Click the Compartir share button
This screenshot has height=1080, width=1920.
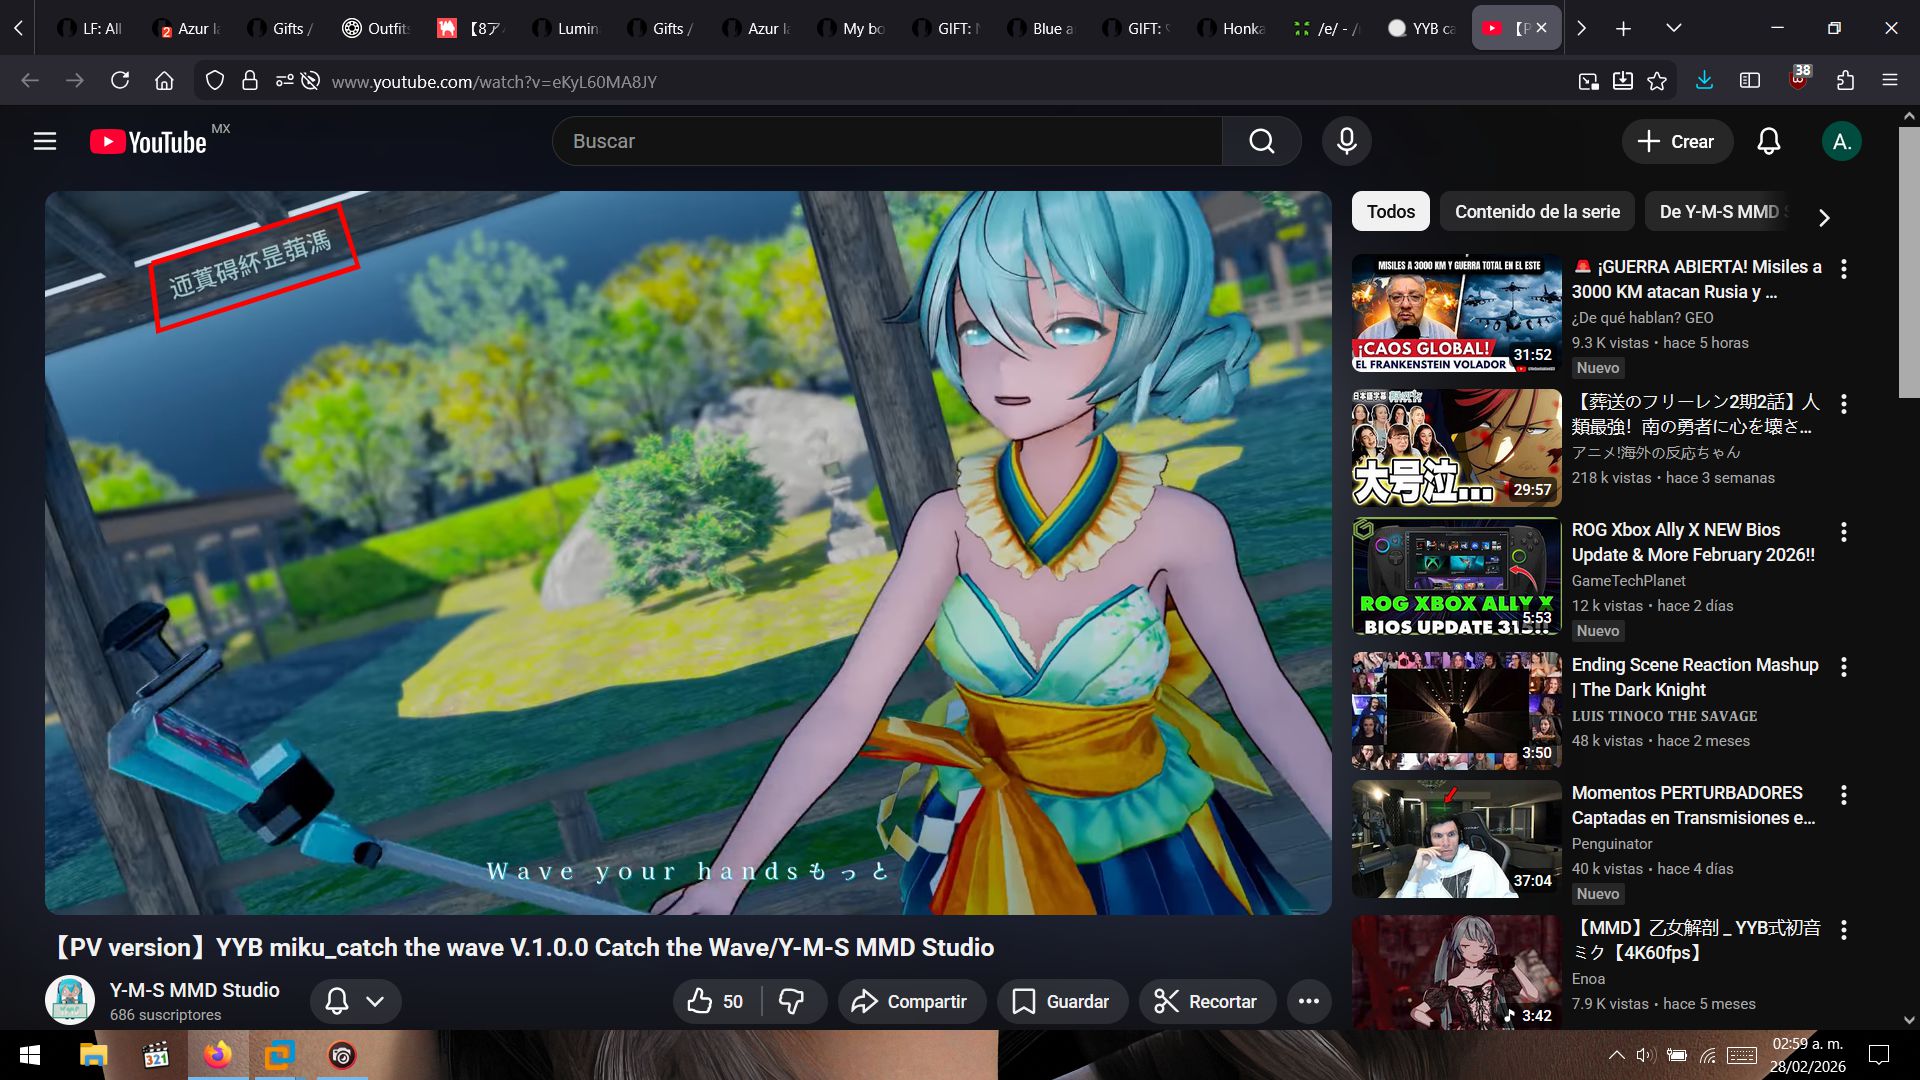910,1001
